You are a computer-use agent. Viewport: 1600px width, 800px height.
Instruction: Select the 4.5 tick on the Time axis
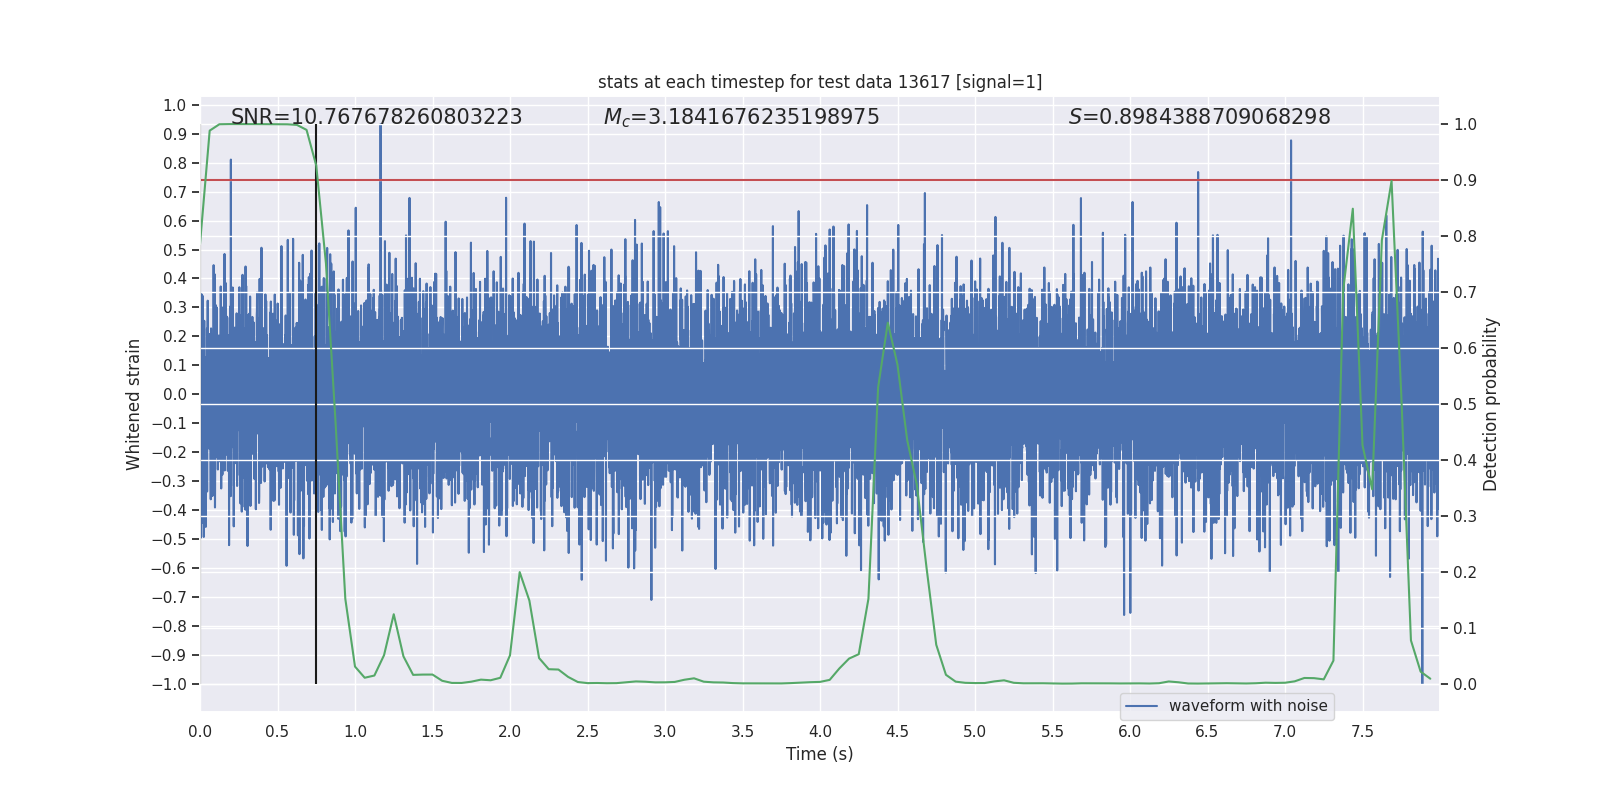[x=897, y=732]
